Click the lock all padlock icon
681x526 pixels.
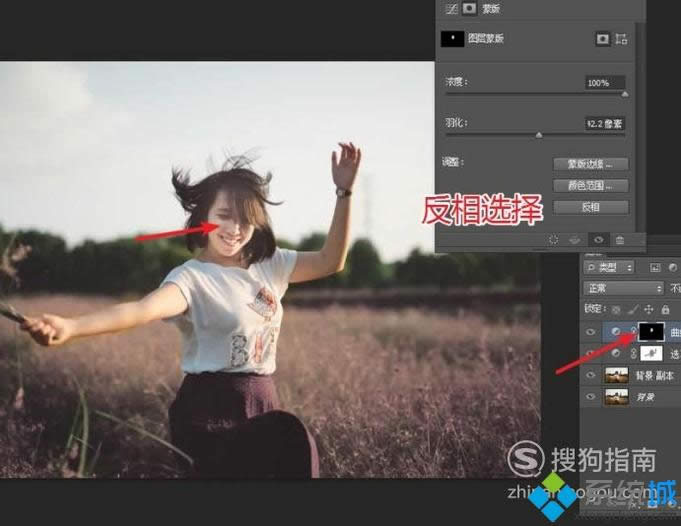click(x=665, y=309)
